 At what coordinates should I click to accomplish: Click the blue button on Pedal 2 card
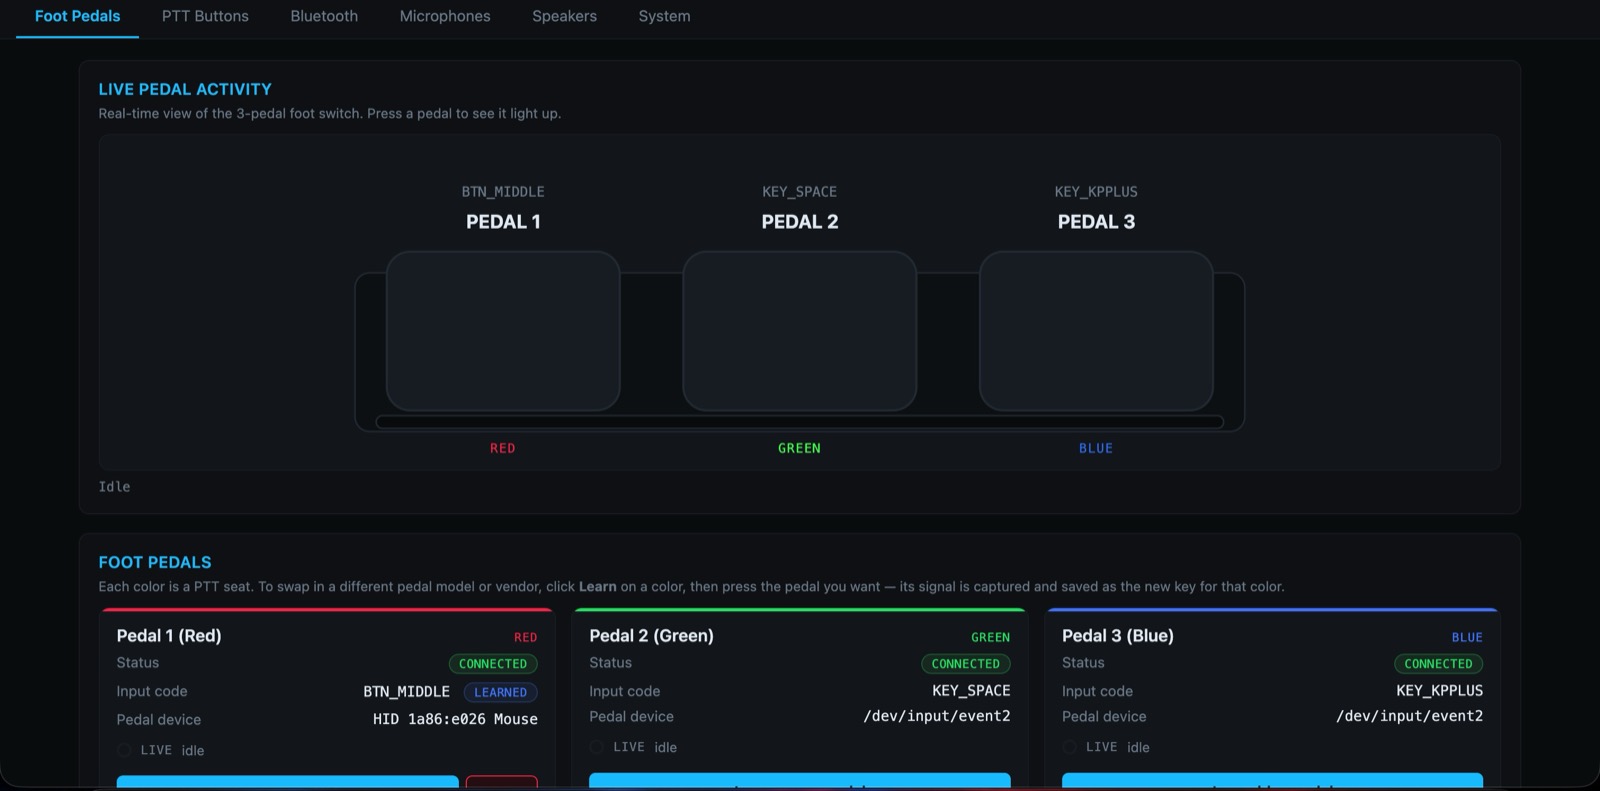click(x=799, y=780)
